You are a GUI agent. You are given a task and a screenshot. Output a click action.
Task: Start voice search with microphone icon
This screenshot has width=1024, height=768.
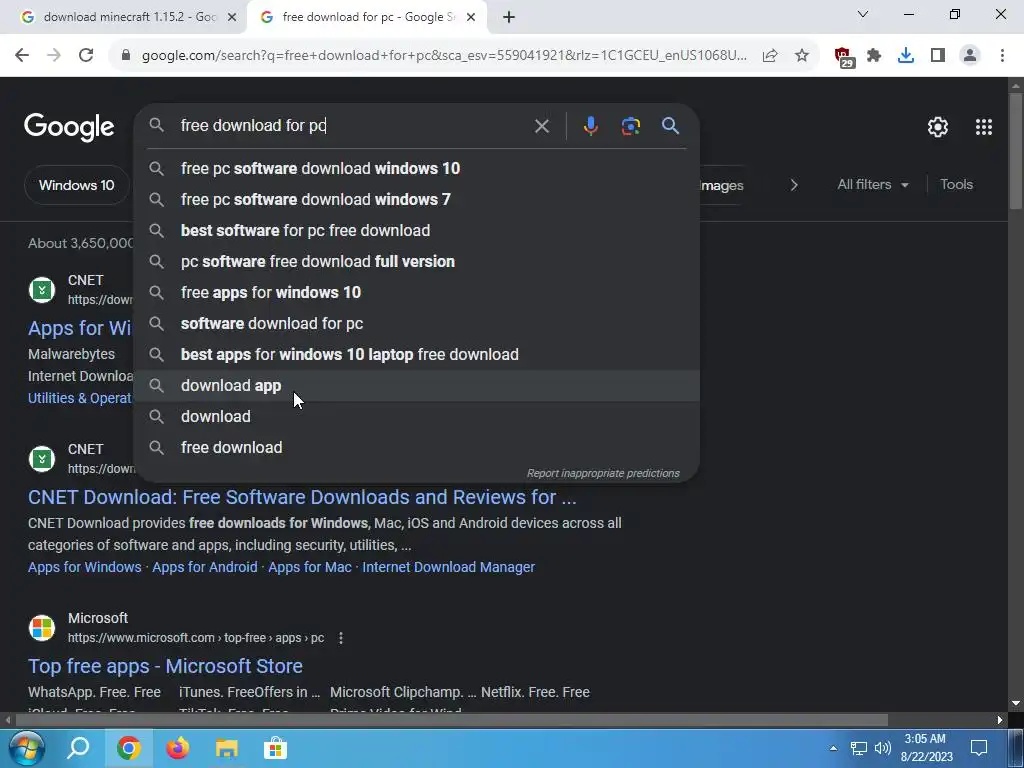point(590,125)
